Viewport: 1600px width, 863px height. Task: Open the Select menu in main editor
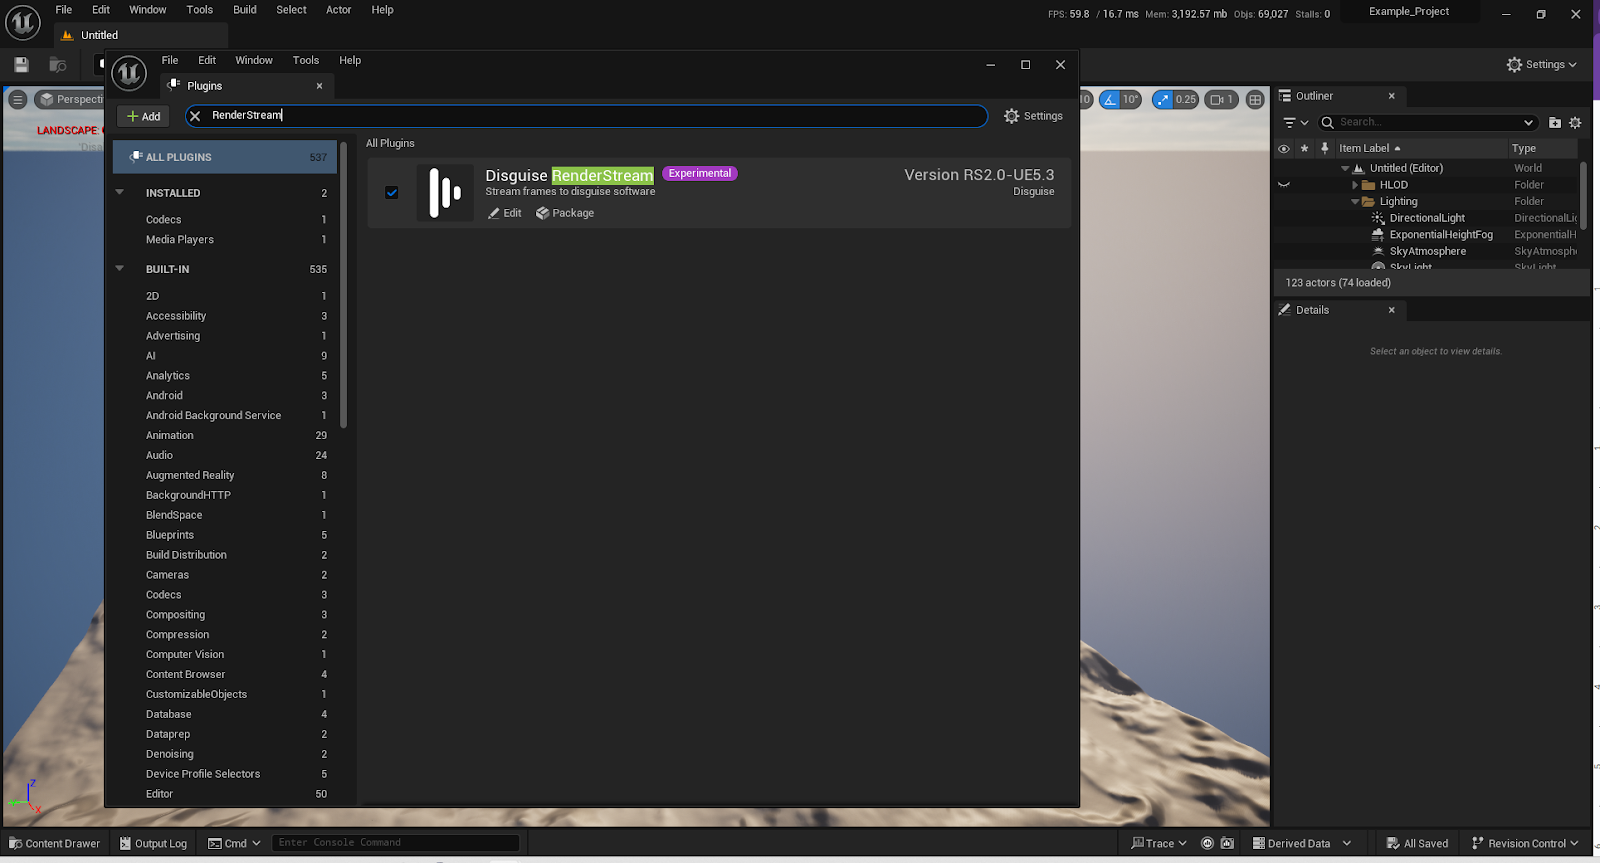291,10
